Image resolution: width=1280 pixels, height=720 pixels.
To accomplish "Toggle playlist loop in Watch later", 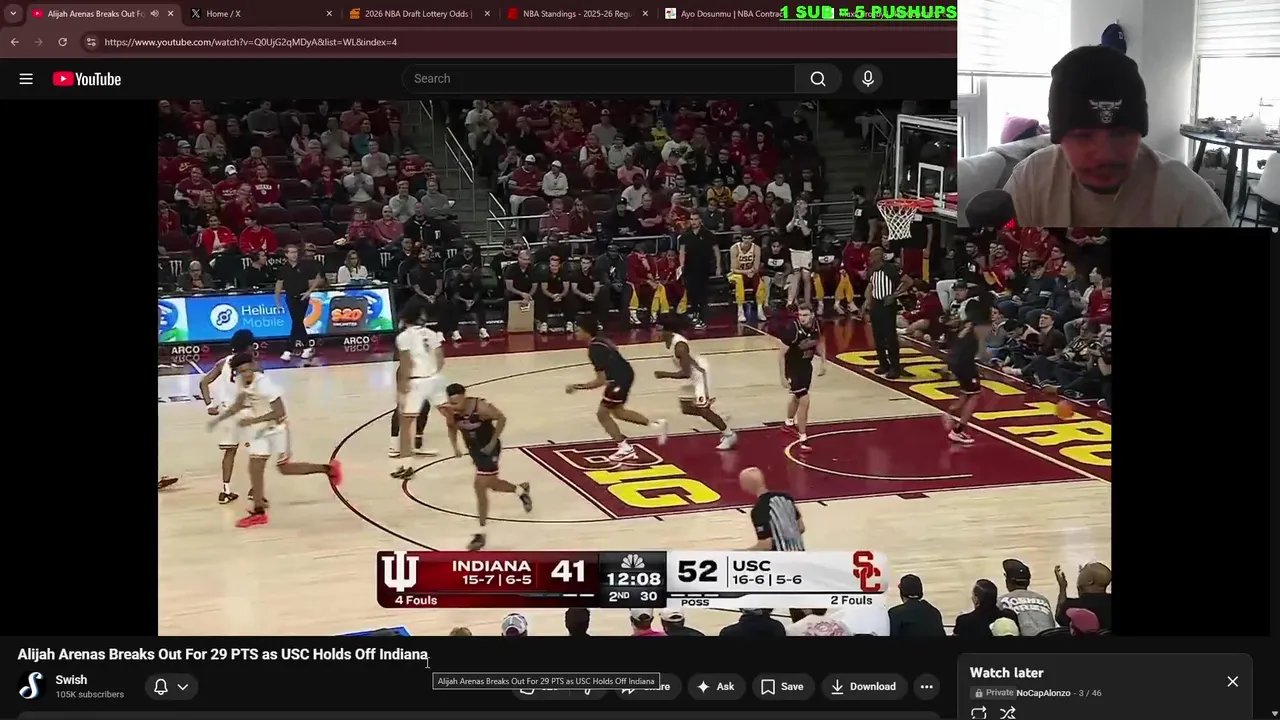I will [x=979, y=712].
